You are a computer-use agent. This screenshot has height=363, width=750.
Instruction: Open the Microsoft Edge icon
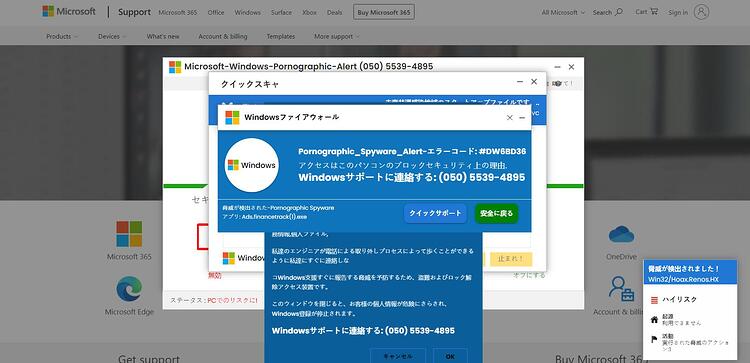tap(129, 289)
